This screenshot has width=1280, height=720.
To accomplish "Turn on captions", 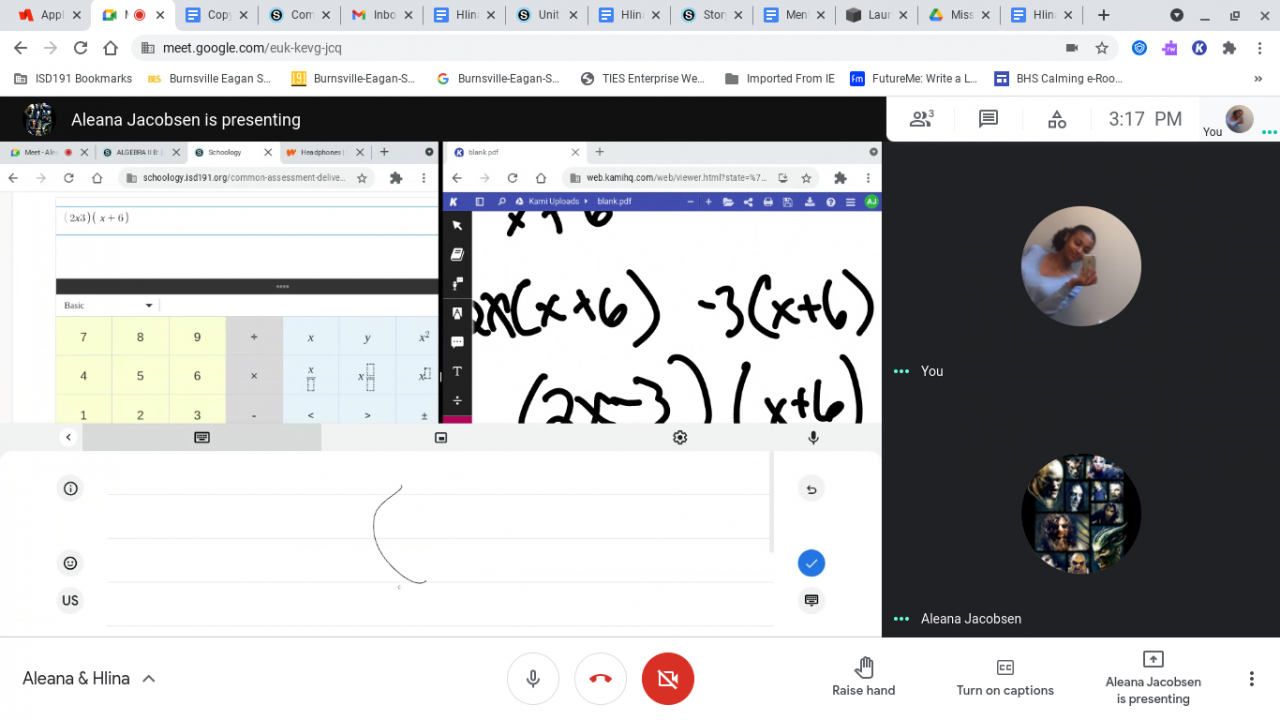I will coord(1005,677).
